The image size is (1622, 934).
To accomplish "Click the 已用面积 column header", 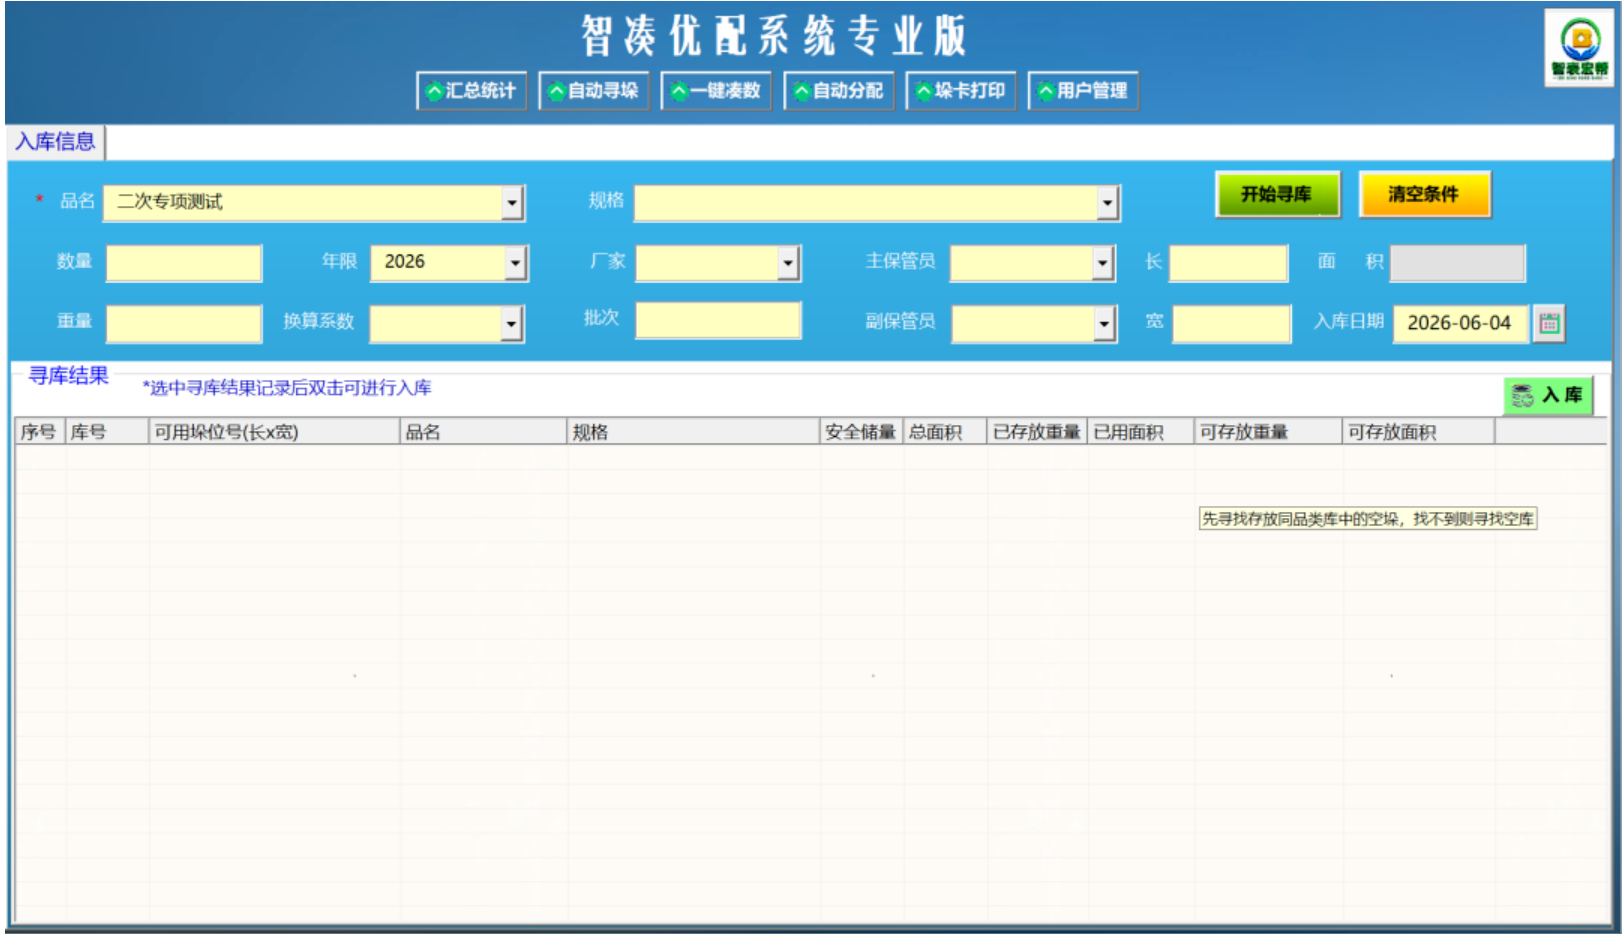I will 1141,432.
